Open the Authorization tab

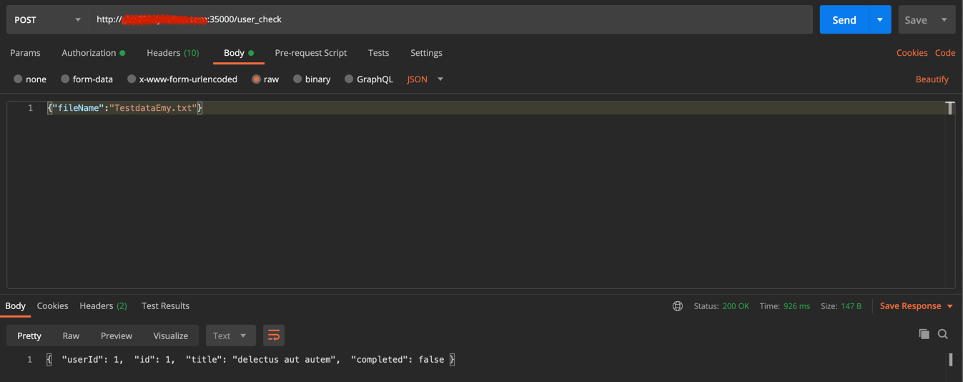click(x=93, y=53)
